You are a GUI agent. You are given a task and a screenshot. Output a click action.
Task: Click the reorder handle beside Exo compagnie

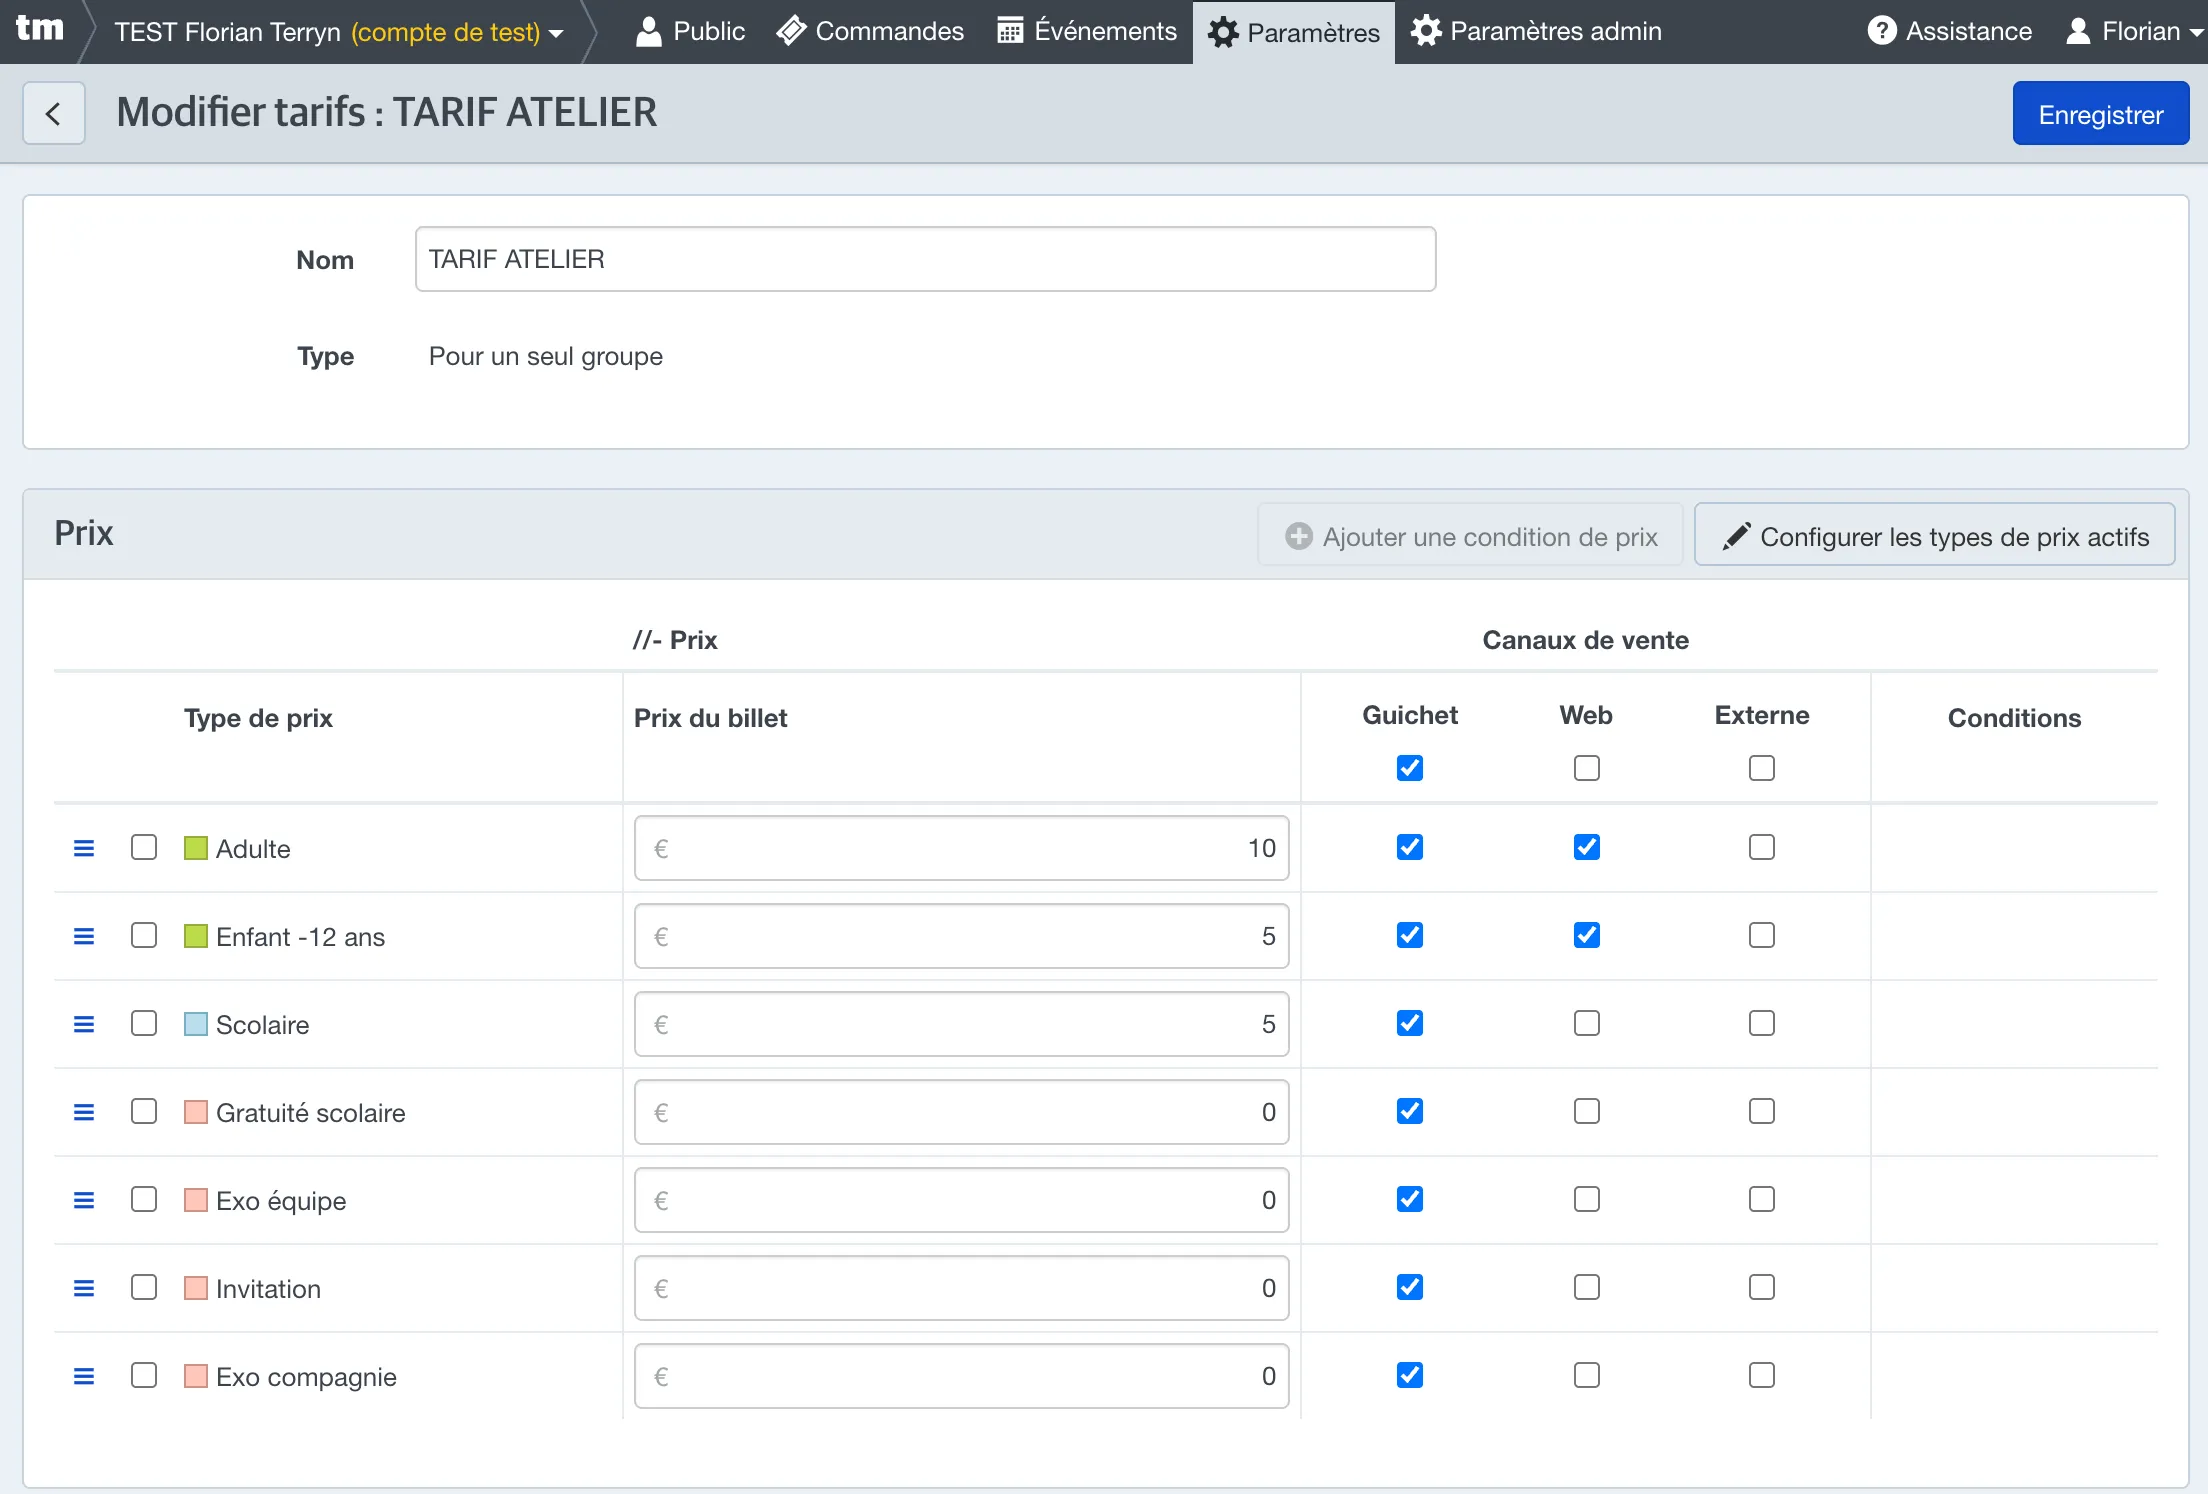coord(84,1376)
